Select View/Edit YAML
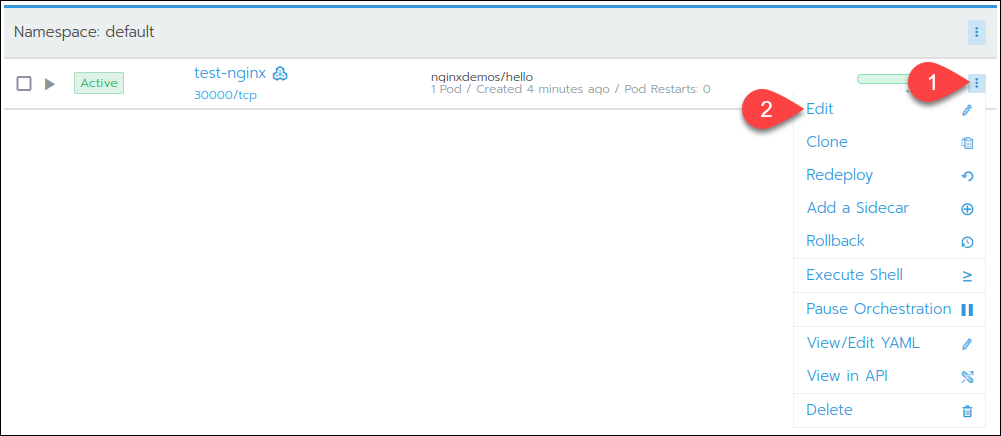Screen dimensions: 1001x436 pyautogui.click(x=863, y=343)
